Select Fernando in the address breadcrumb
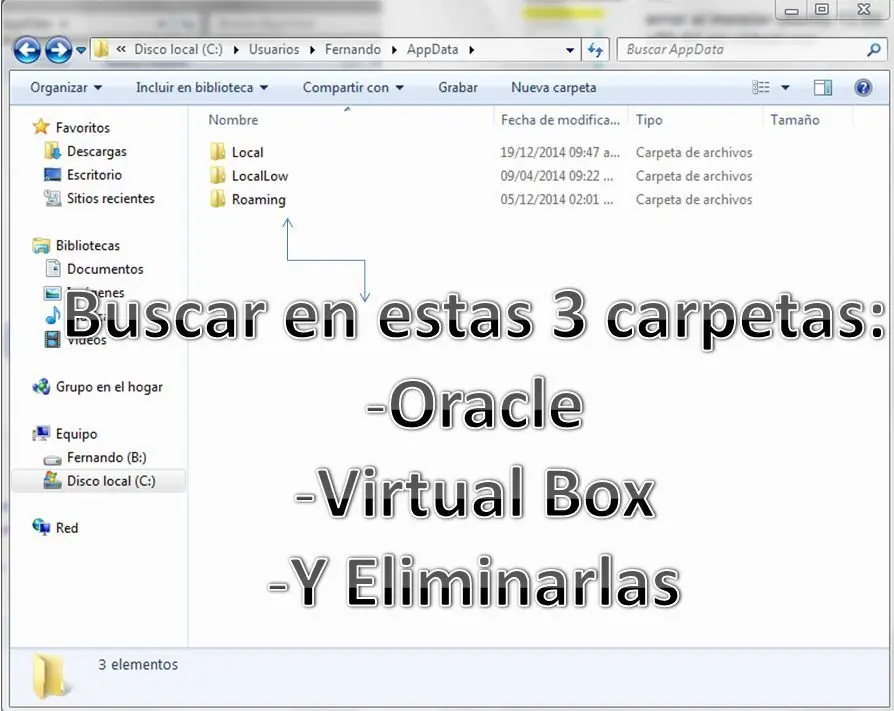This screenshot has width=894, height=711. tap(353, 50)
